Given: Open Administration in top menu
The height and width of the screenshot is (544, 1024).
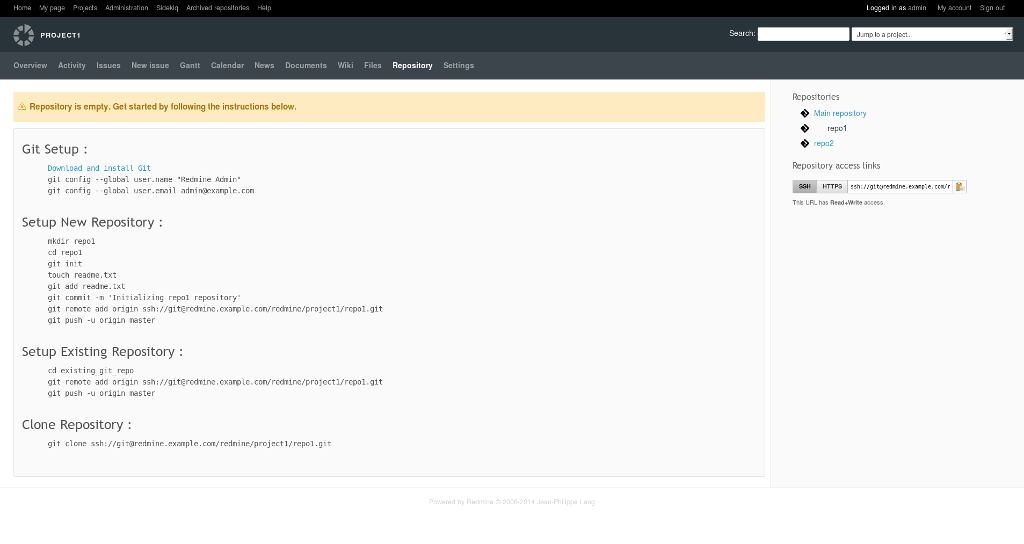Looking at the screenshot, I should tap(127, 8).
